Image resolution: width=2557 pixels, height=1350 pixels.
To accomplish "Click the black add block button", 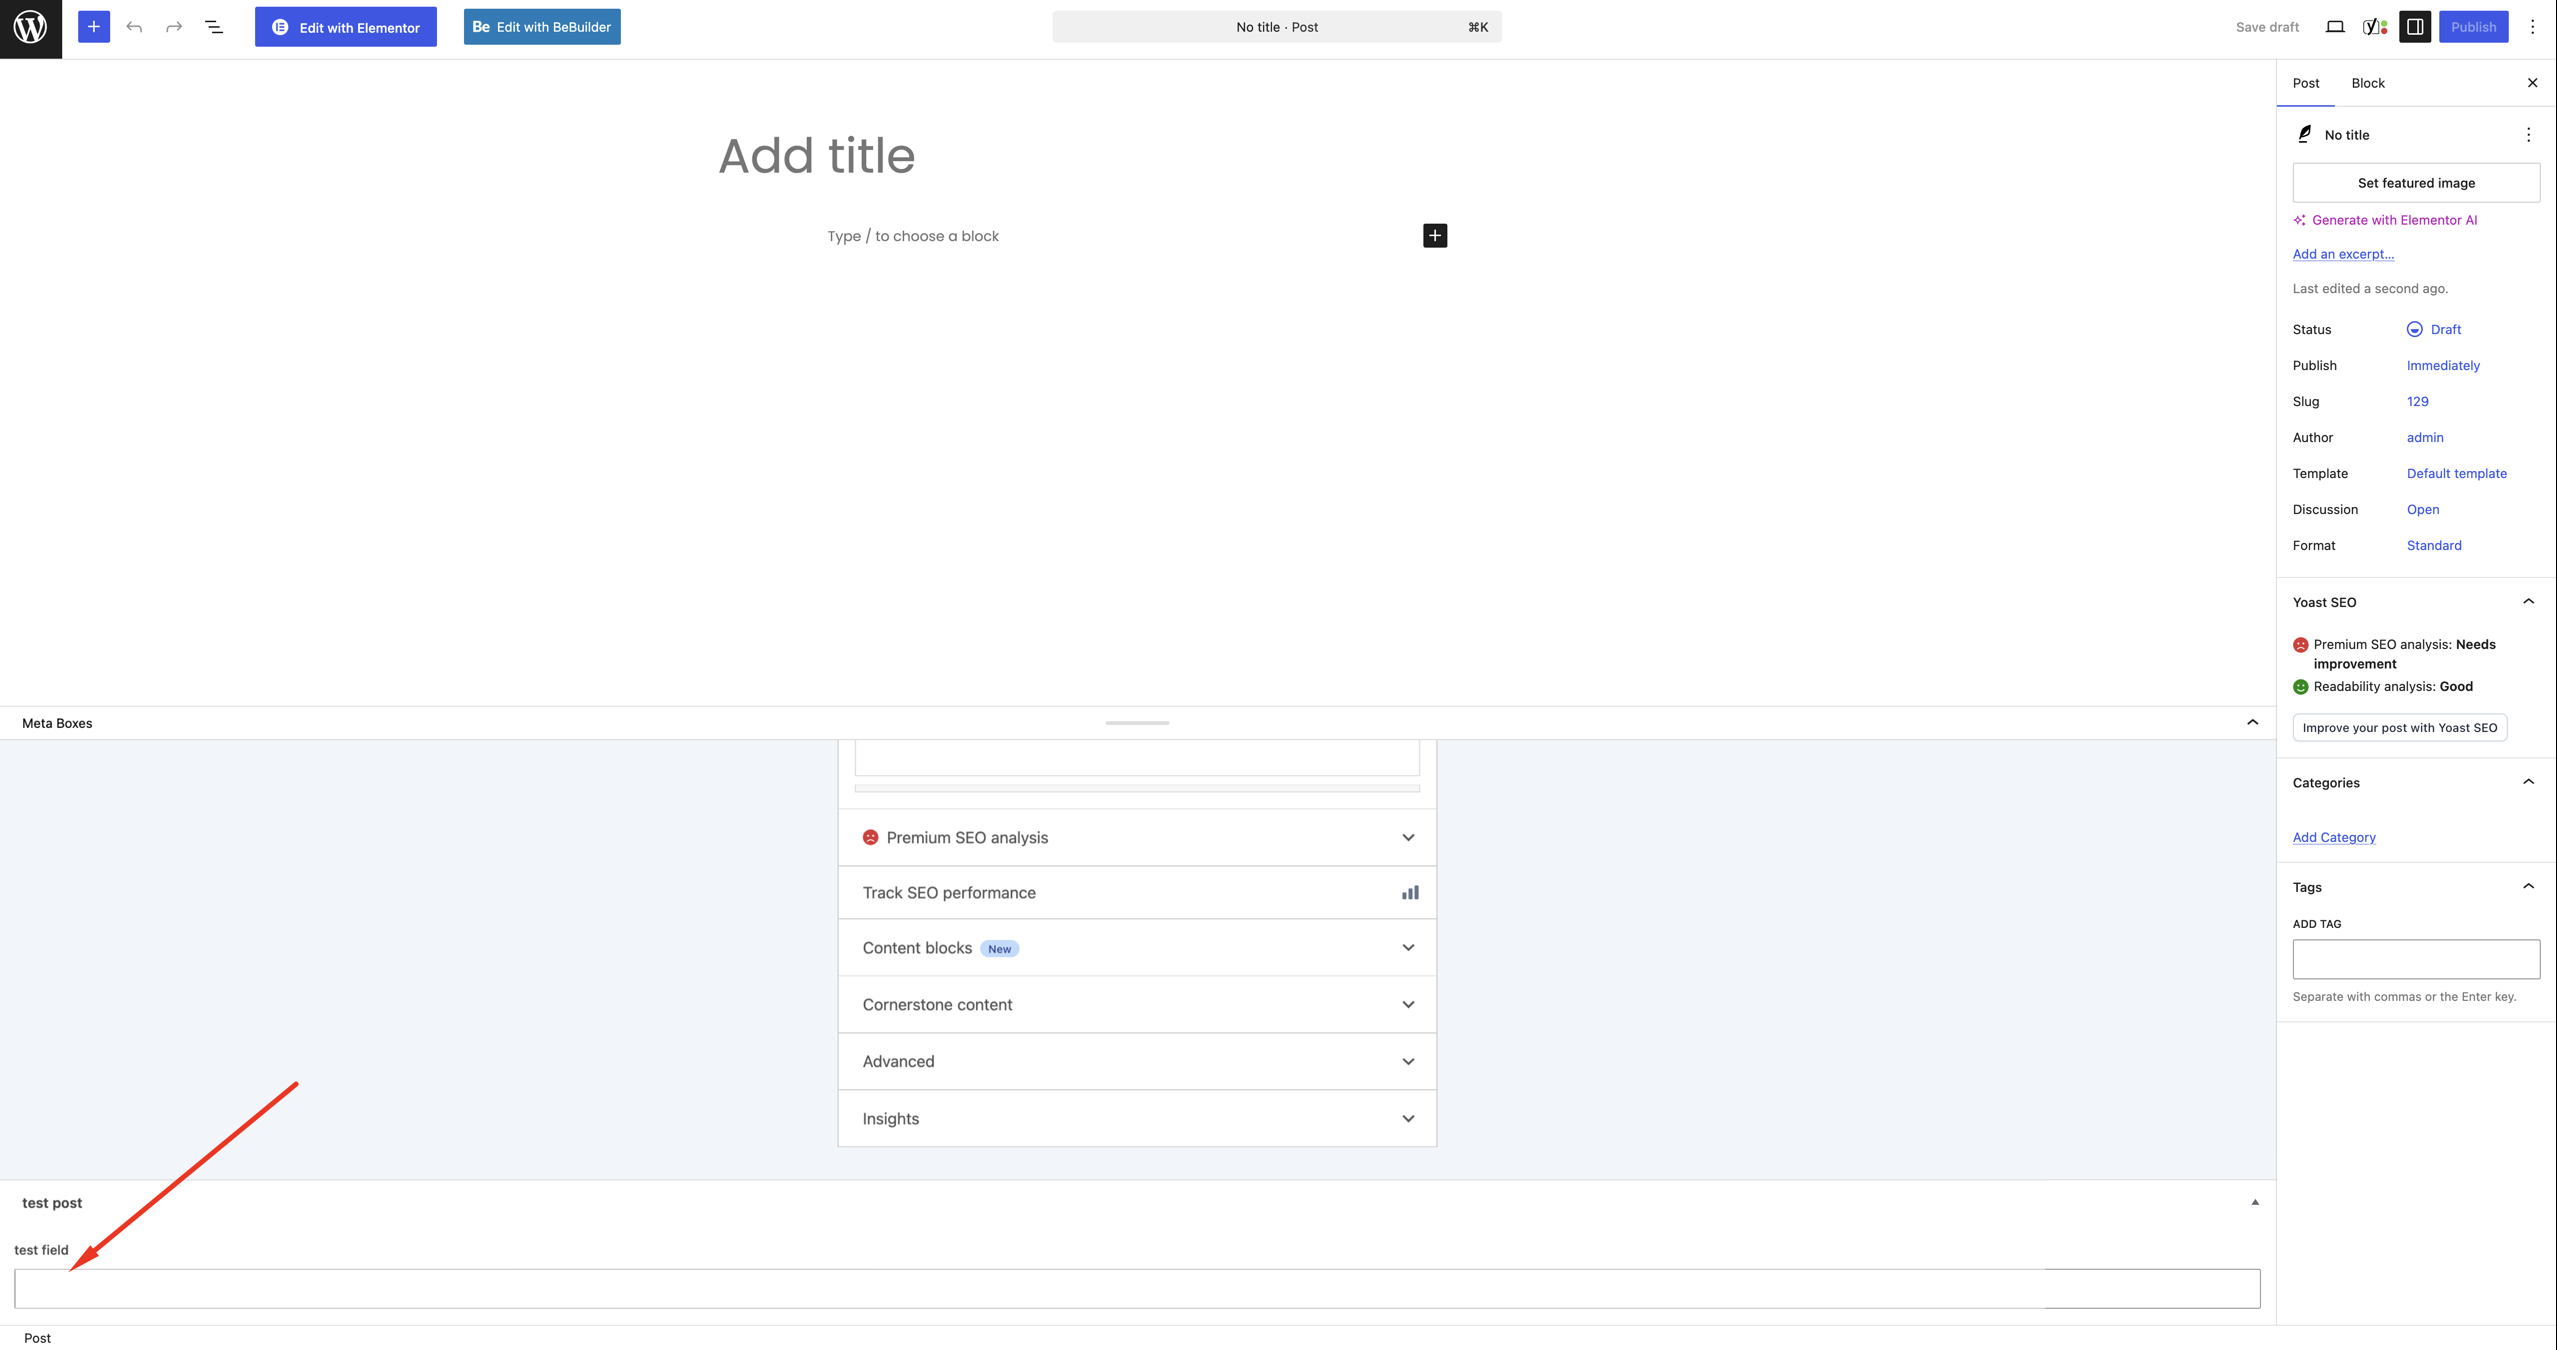I will (1435, 235).
